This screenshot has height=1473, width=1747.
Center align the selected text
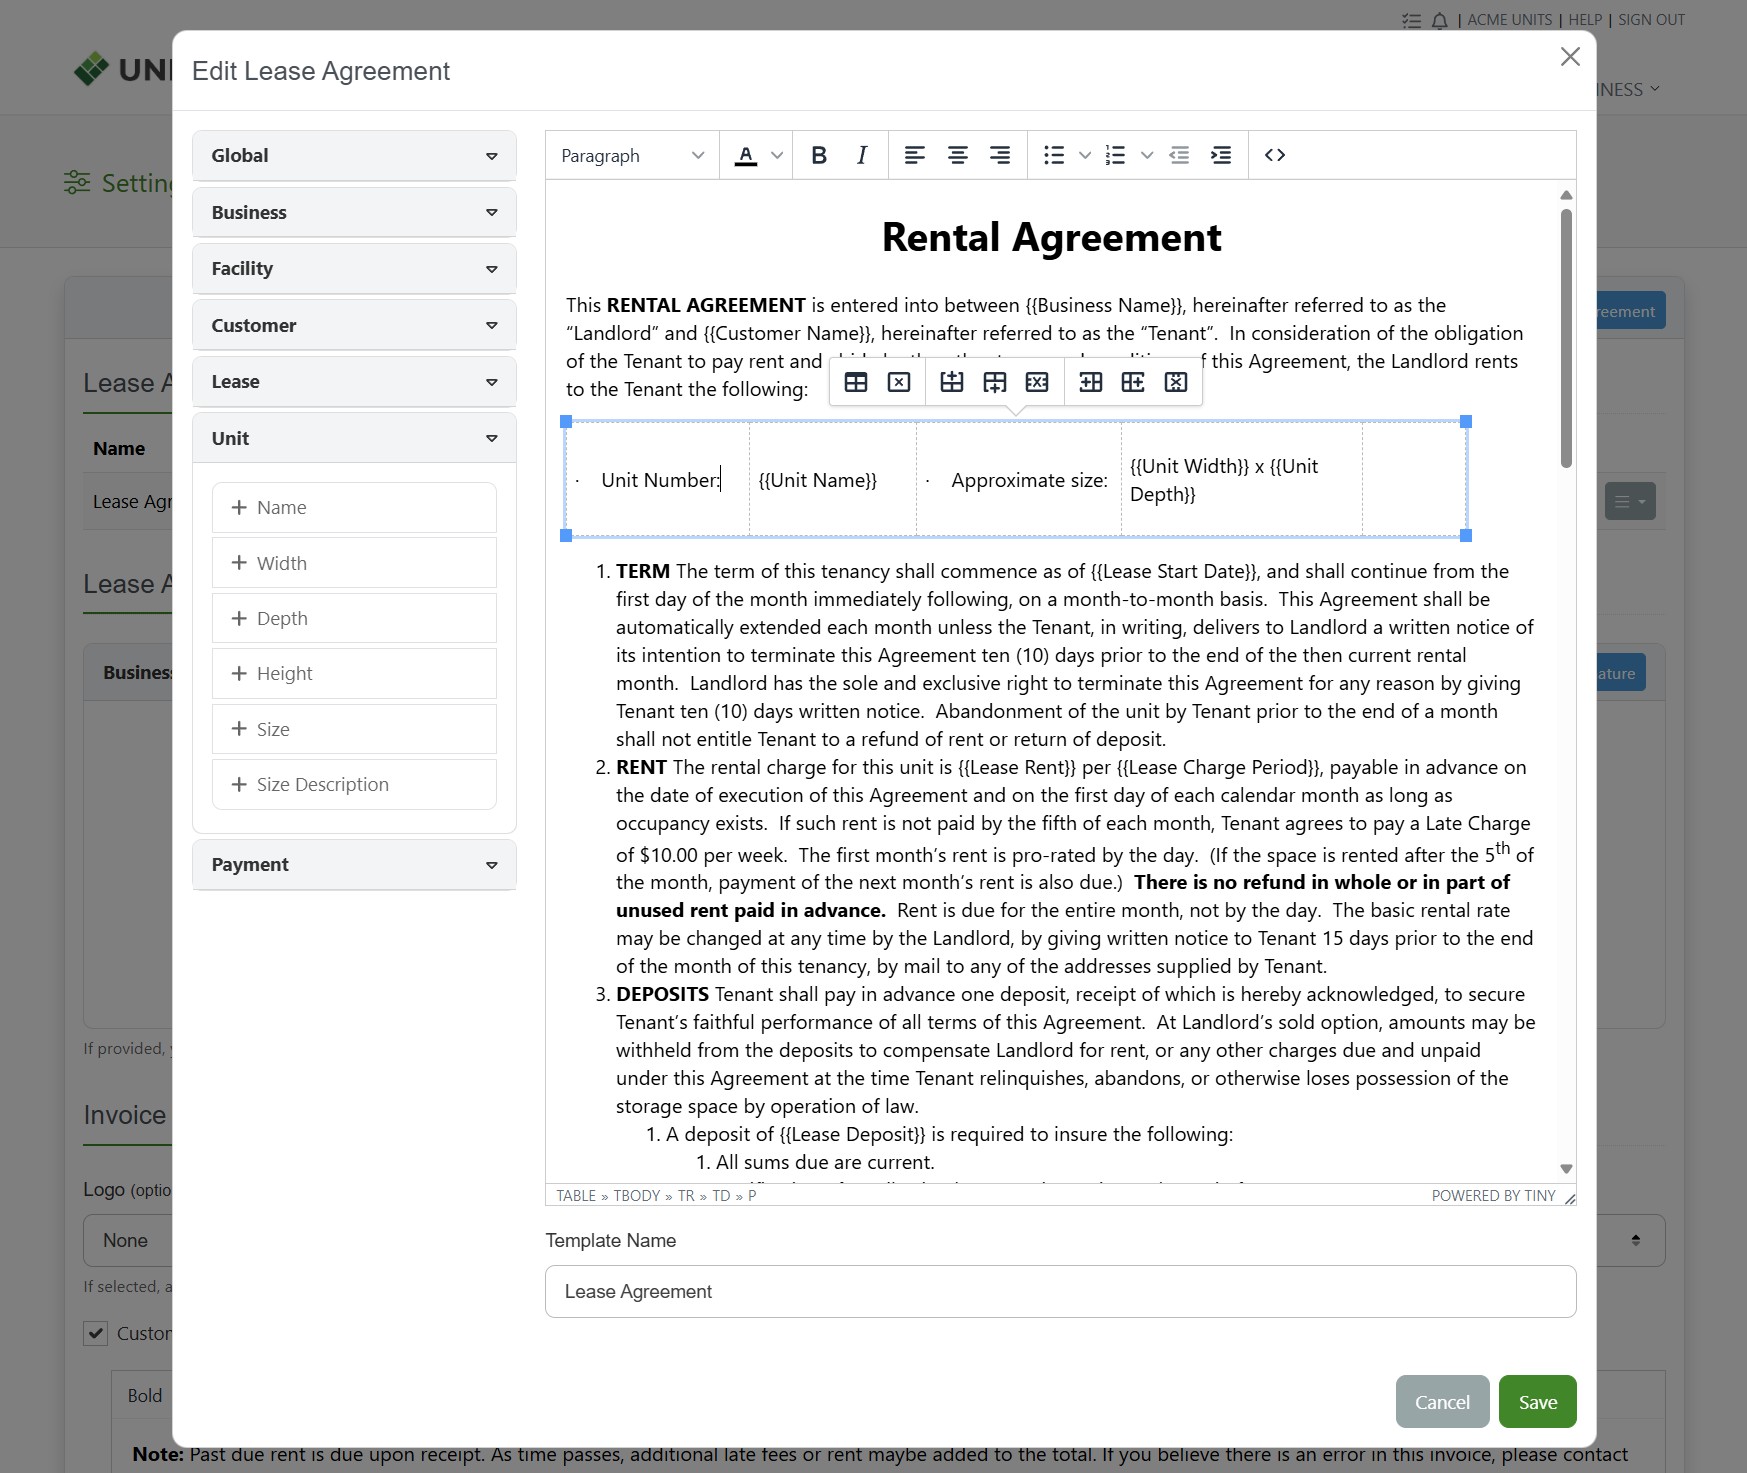coord(957,155)
